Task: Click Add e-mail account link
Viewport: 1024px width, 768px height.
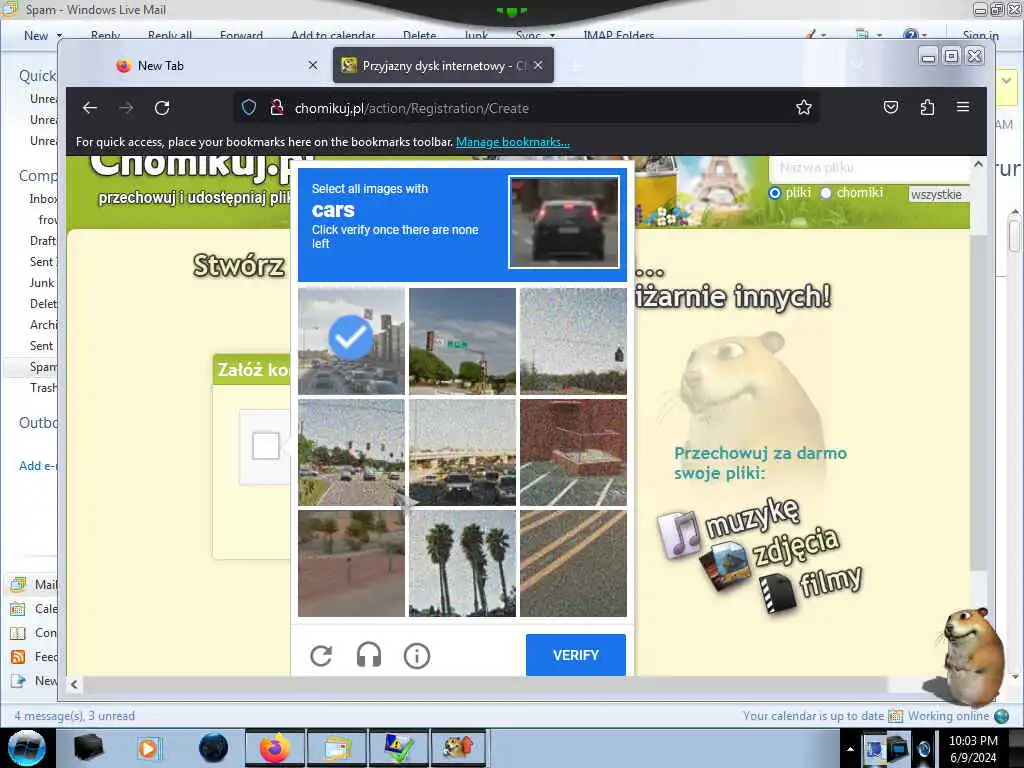Action: [x=38, y=466]
